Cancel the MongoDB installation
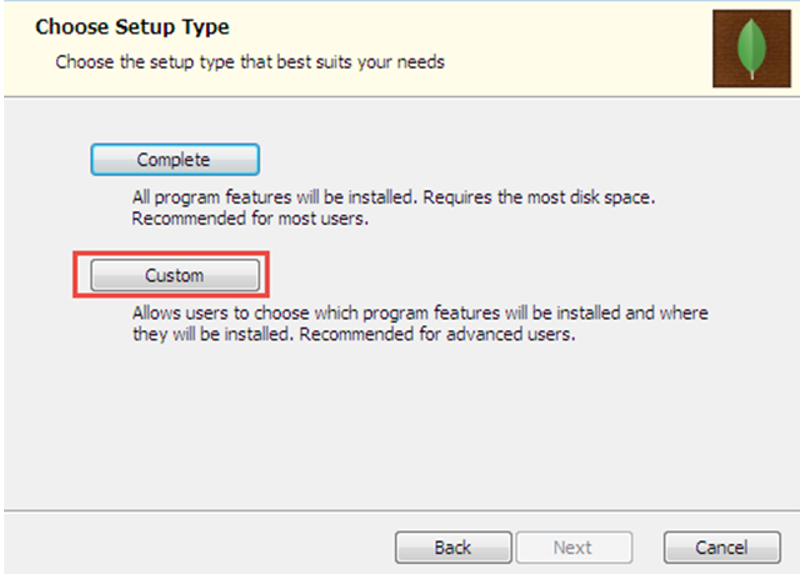 click(x=721, y=547)
